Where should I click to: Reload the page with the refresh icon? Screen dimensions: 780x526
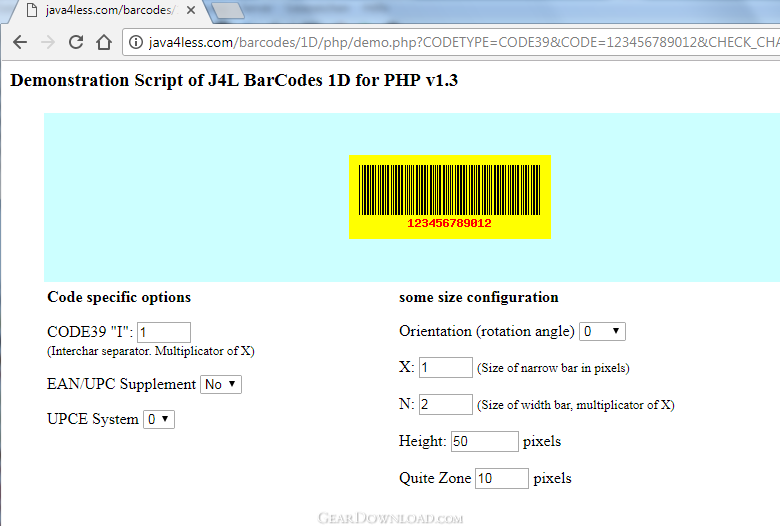click(x=76, y=42)
